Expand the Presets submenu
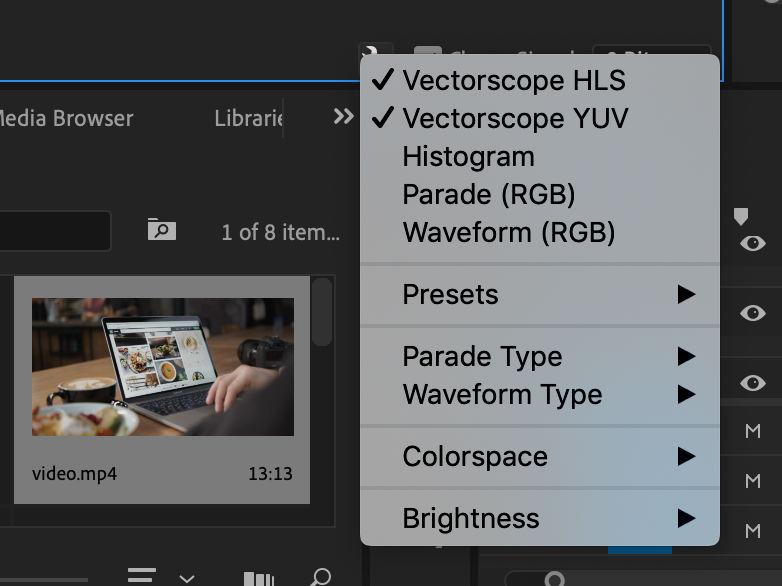 (540, 294)
